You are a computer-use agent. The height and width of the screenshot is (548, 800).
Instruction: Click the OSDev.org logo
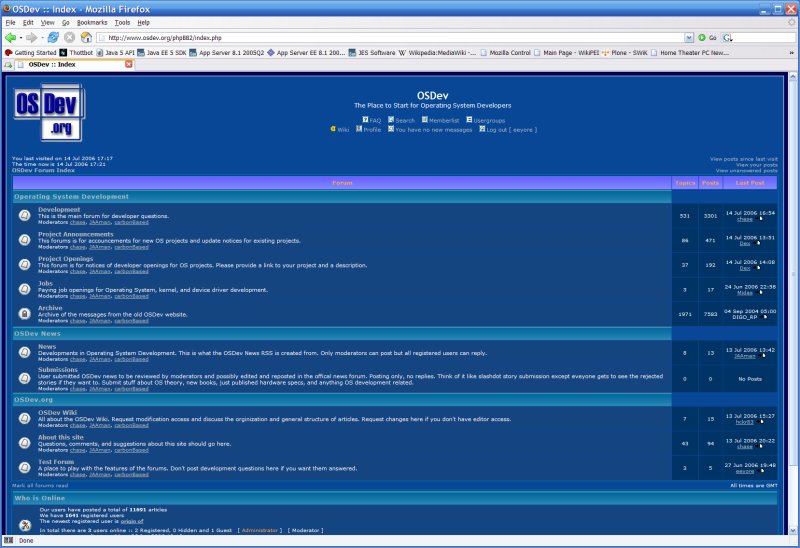pos(49,112)
